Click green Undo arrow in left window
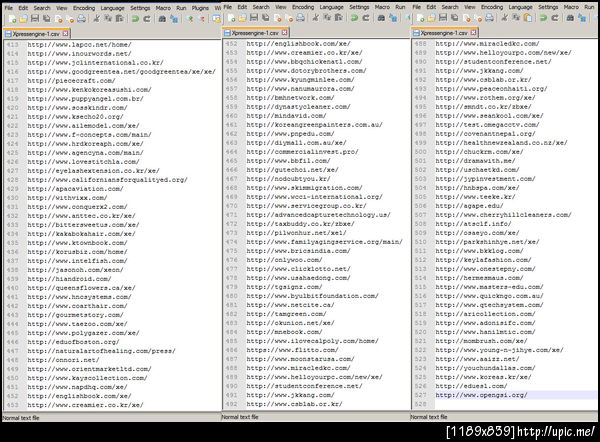 click(135, 18)
